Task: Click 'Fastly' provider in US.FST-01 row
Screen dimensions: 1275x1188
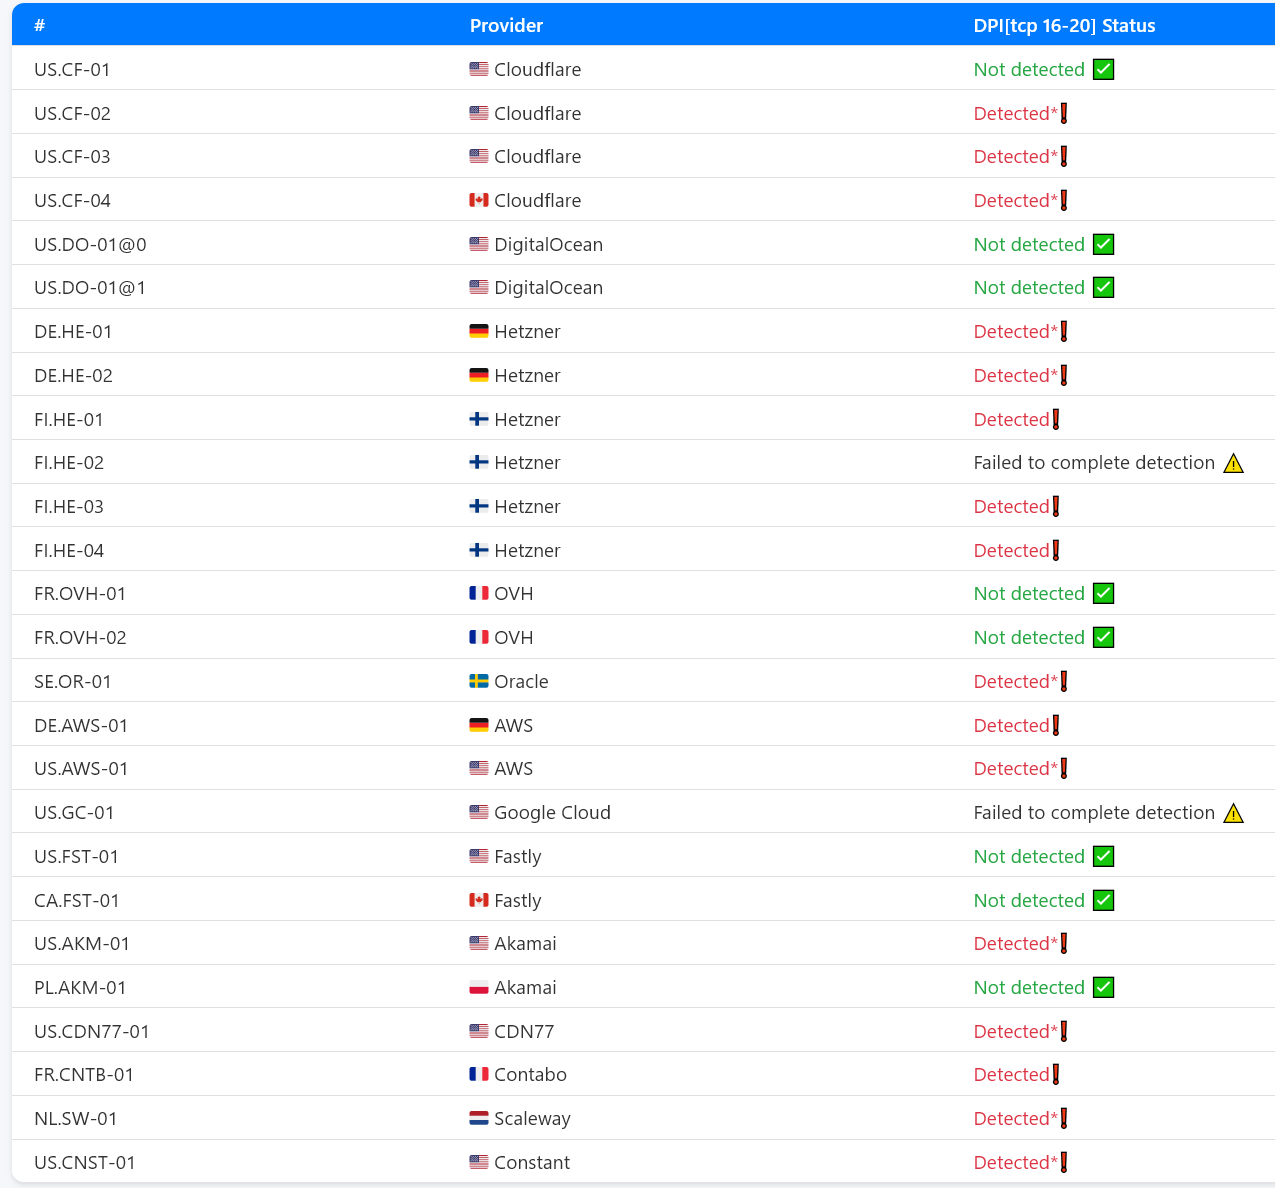Action: (518, 856)
